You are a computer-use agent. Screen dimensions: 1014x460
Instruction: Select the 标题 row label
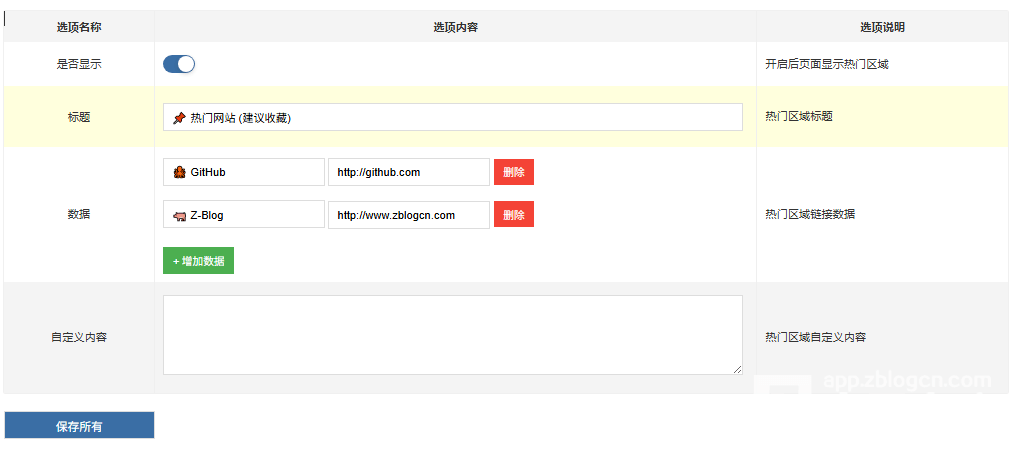point(79,117)
